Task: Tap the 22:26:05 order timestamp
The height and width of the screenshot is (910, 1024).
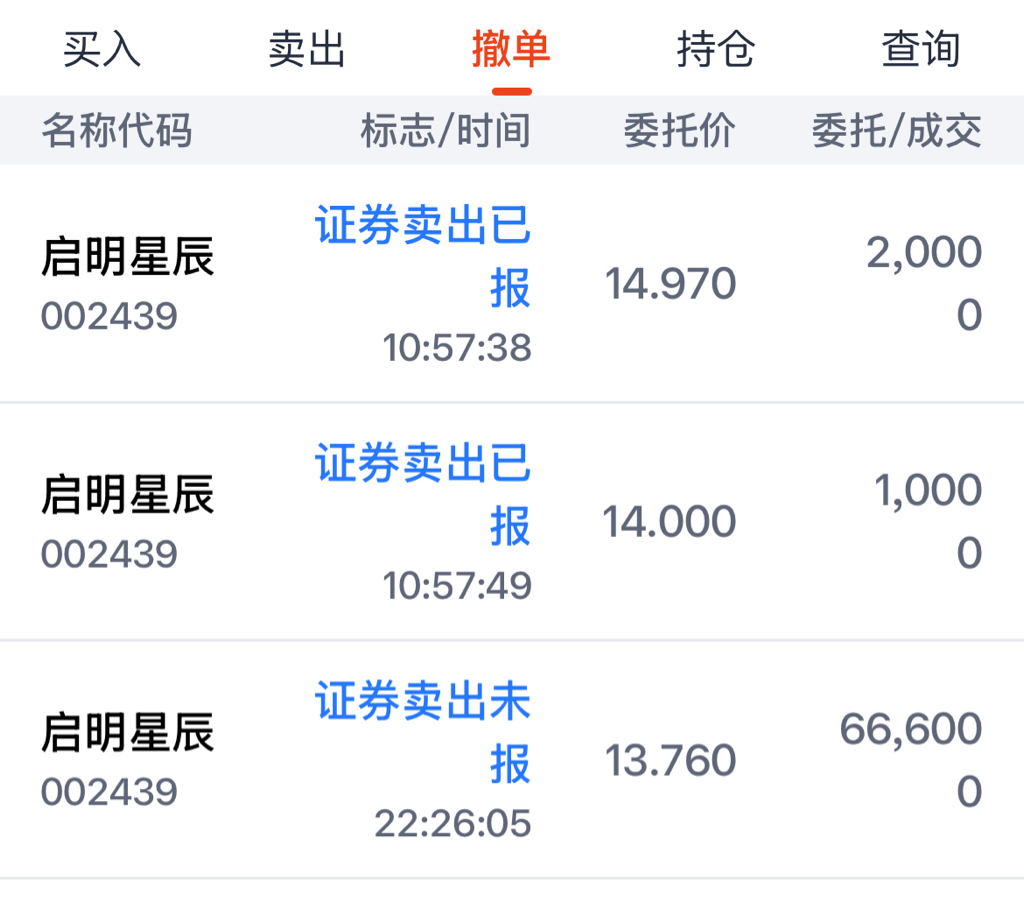Action: (453, 824)
